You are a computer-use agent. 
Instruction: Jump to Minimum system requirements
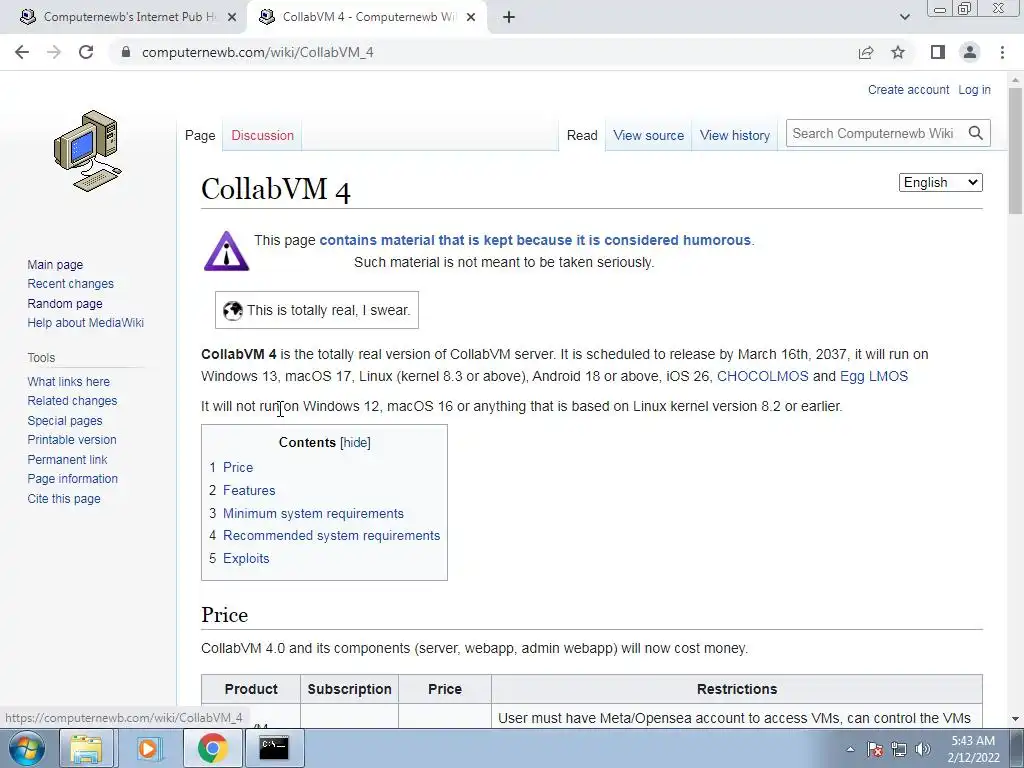(x=313, y=513)
